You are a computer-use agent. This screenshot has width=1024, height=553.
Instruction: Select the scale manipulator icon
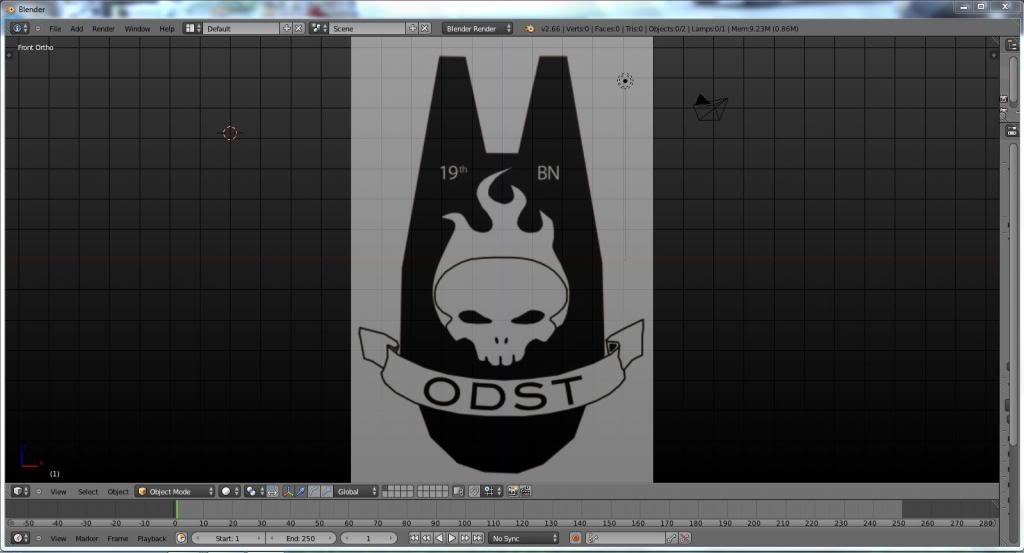tap(327, 491)
